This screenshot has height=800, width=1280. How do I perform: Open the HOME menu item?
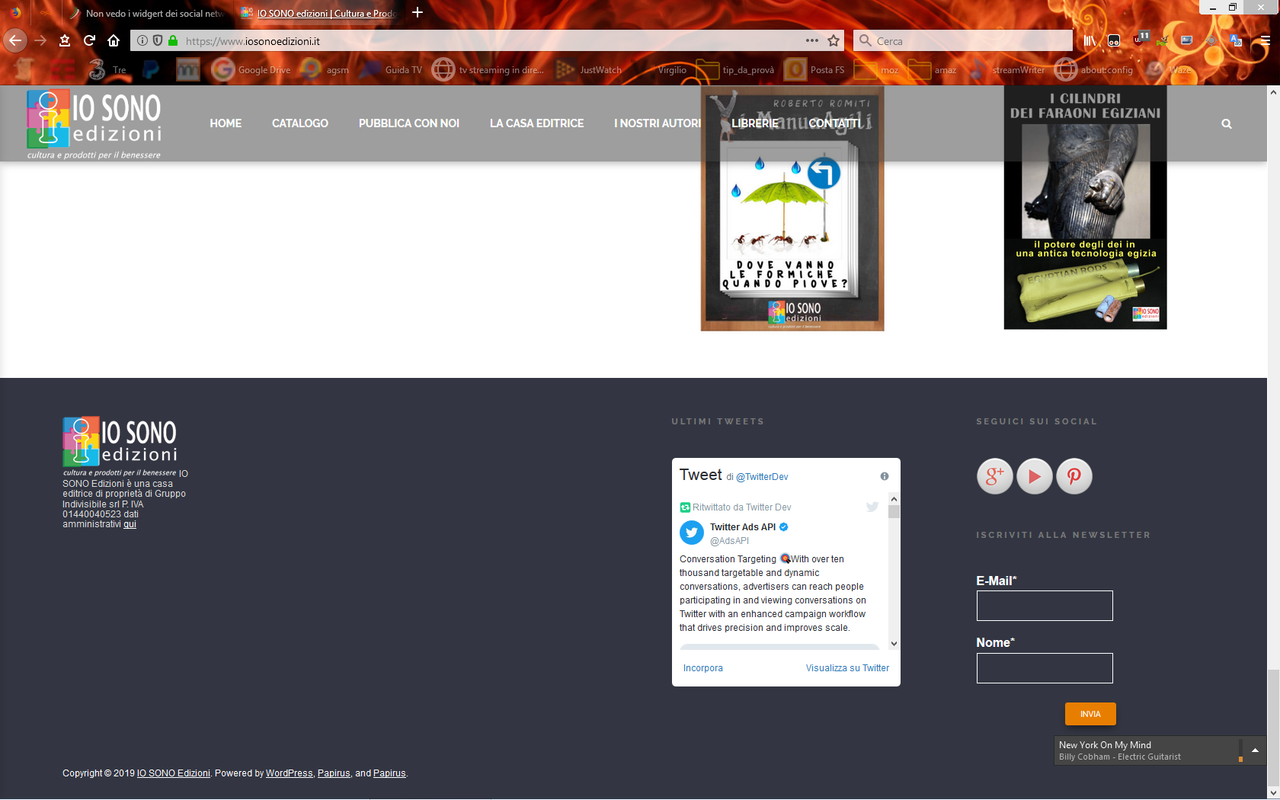tap(226, 123)
